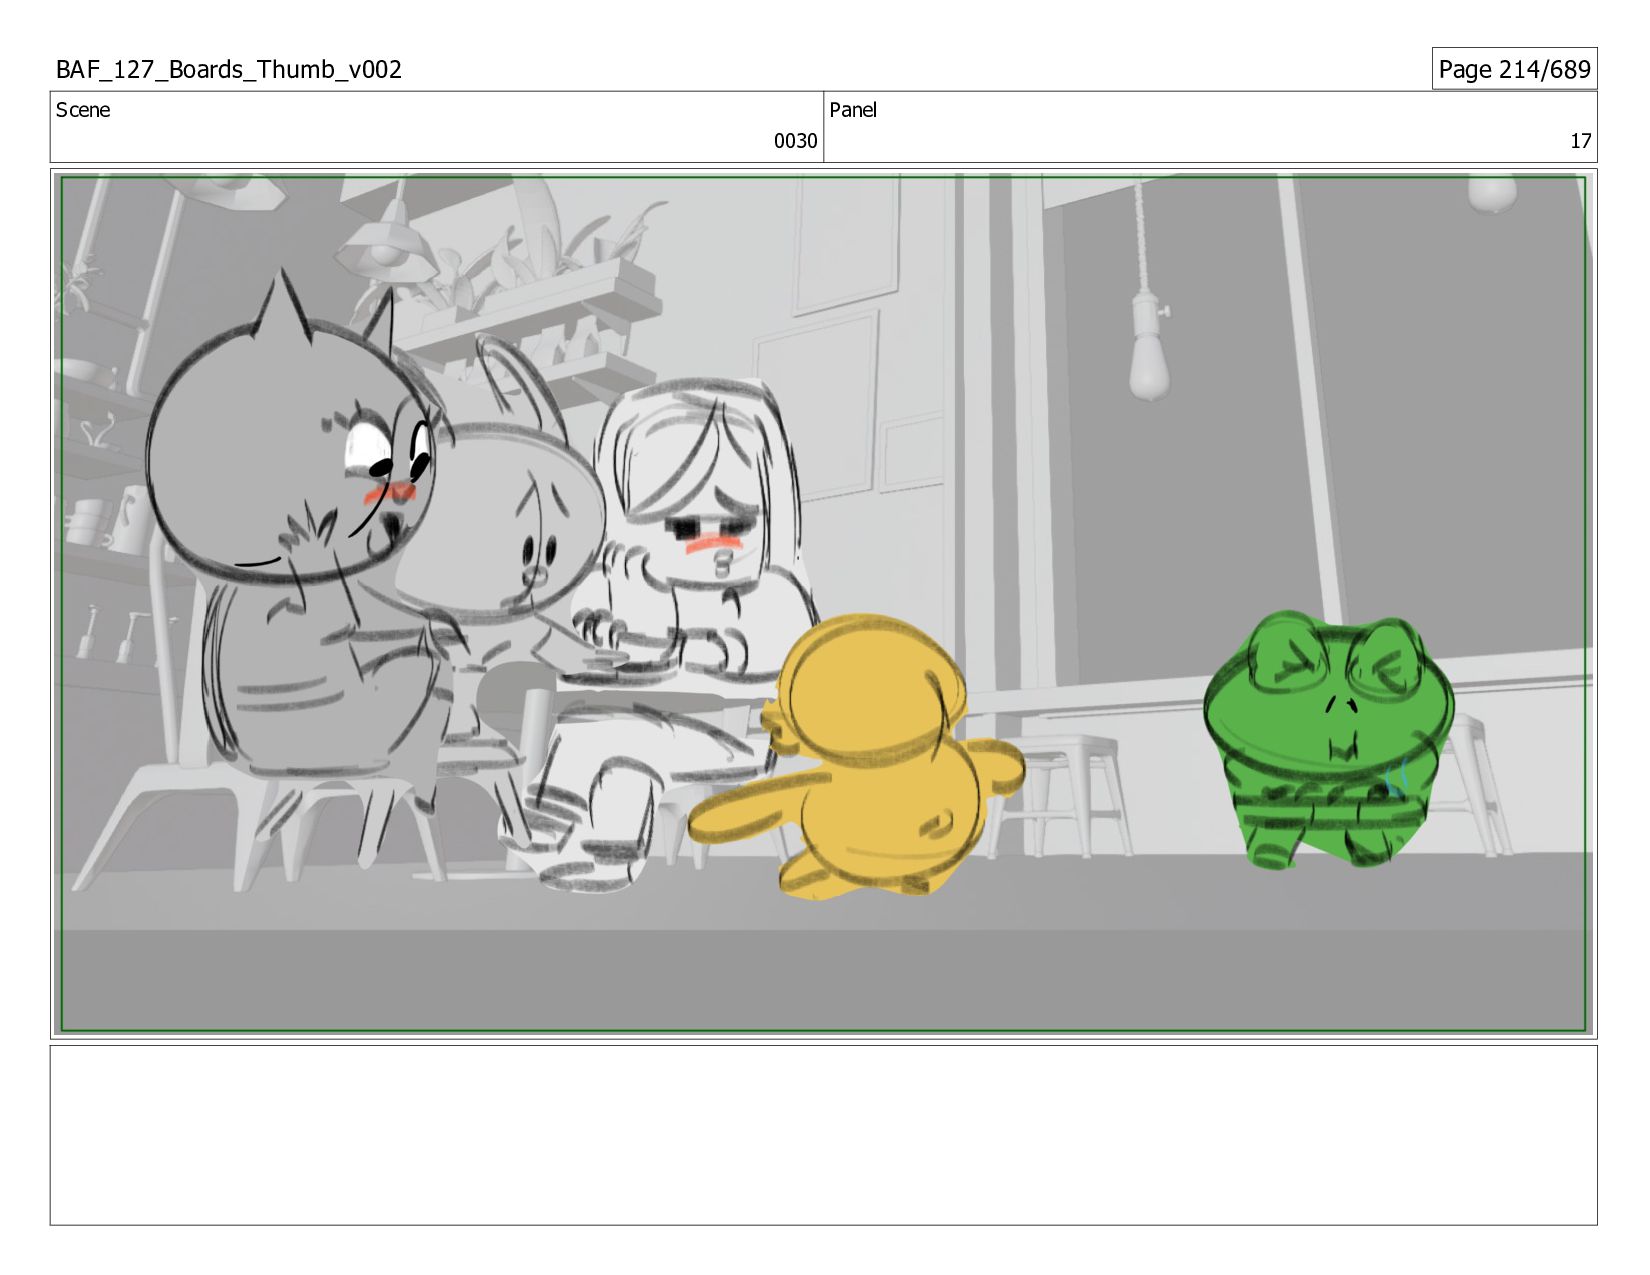Click the storyboard panel image
This screenshot has height=1275, width=1650.
[x=823, y=604]
